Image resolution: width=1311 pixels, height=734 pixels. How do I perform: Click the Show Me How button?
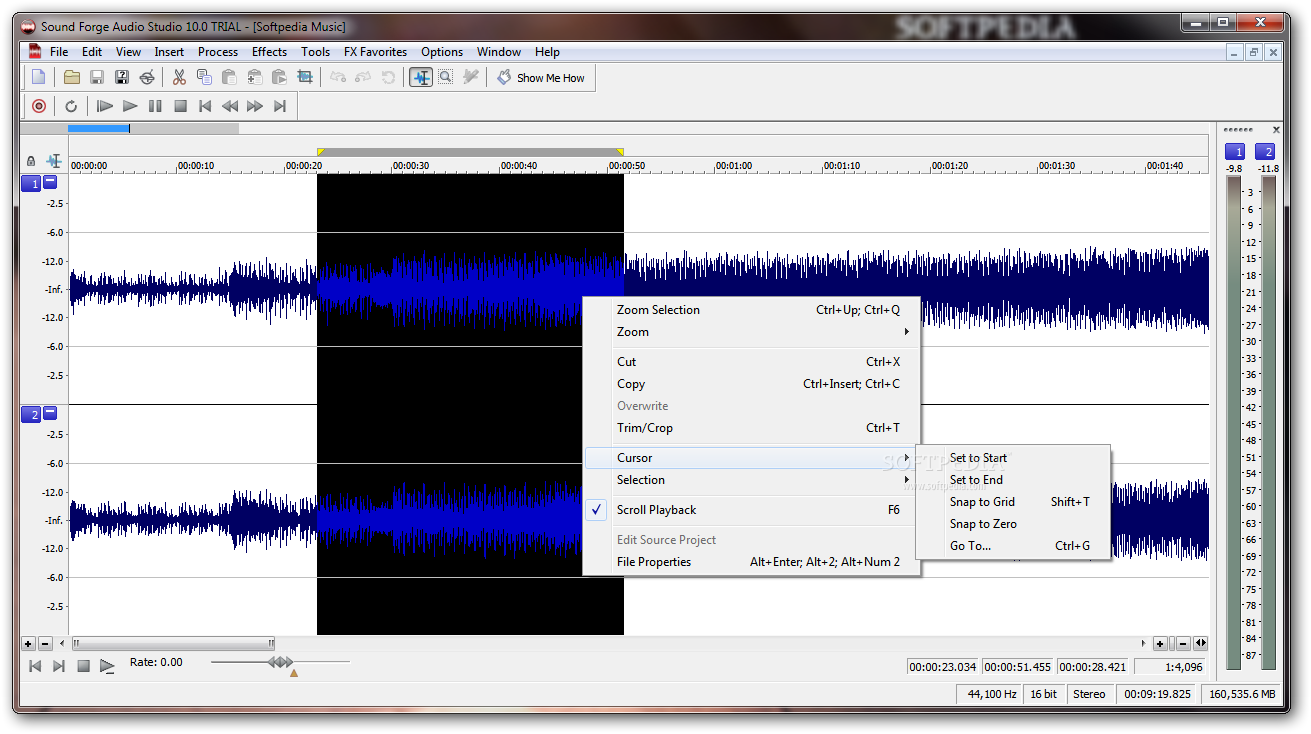pos(541,77)
